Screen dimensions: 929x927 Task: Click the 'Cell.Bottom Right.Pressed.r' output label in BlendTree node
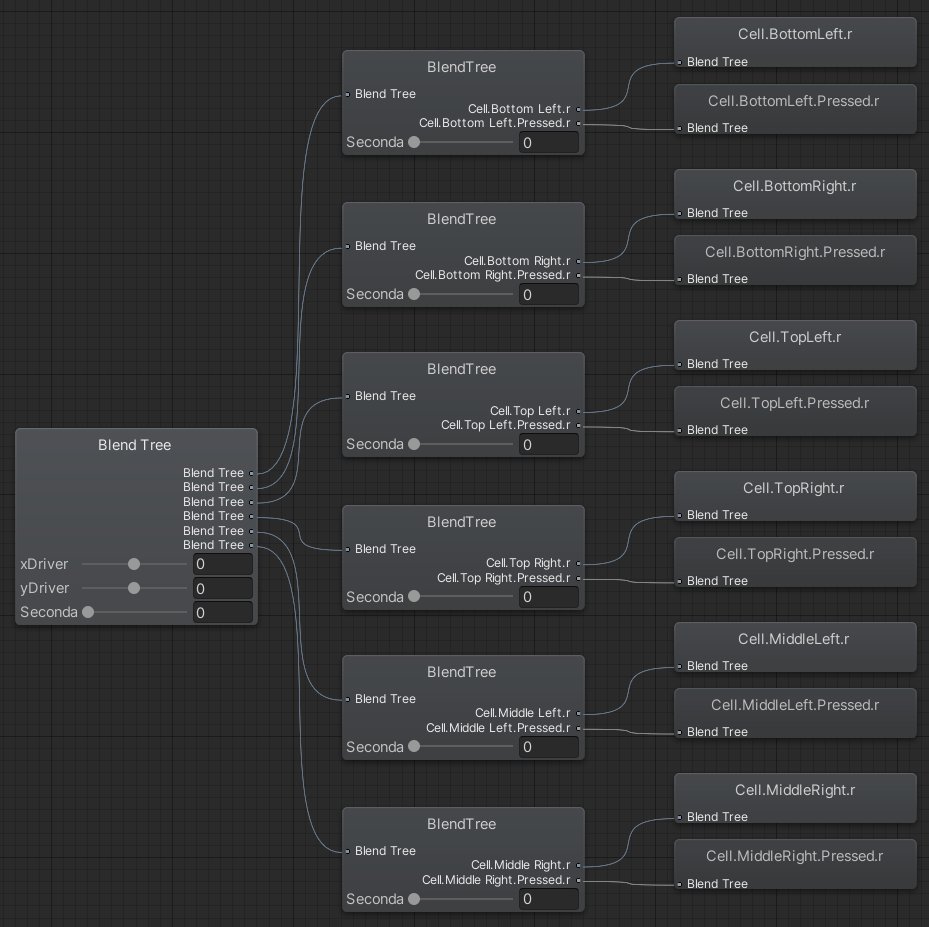[493, 275]
